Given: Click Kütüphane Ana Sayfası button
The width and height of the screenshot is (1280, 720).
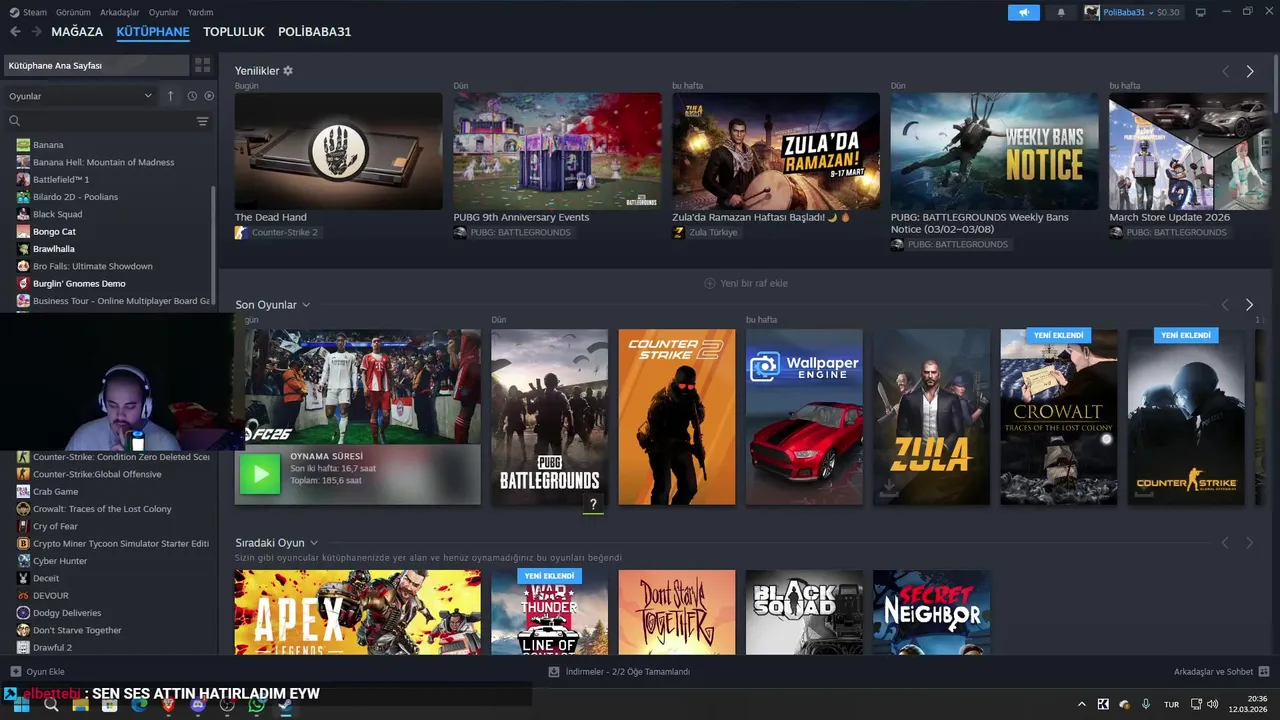Looking at the screenshot, I should [x=96, y=65].
